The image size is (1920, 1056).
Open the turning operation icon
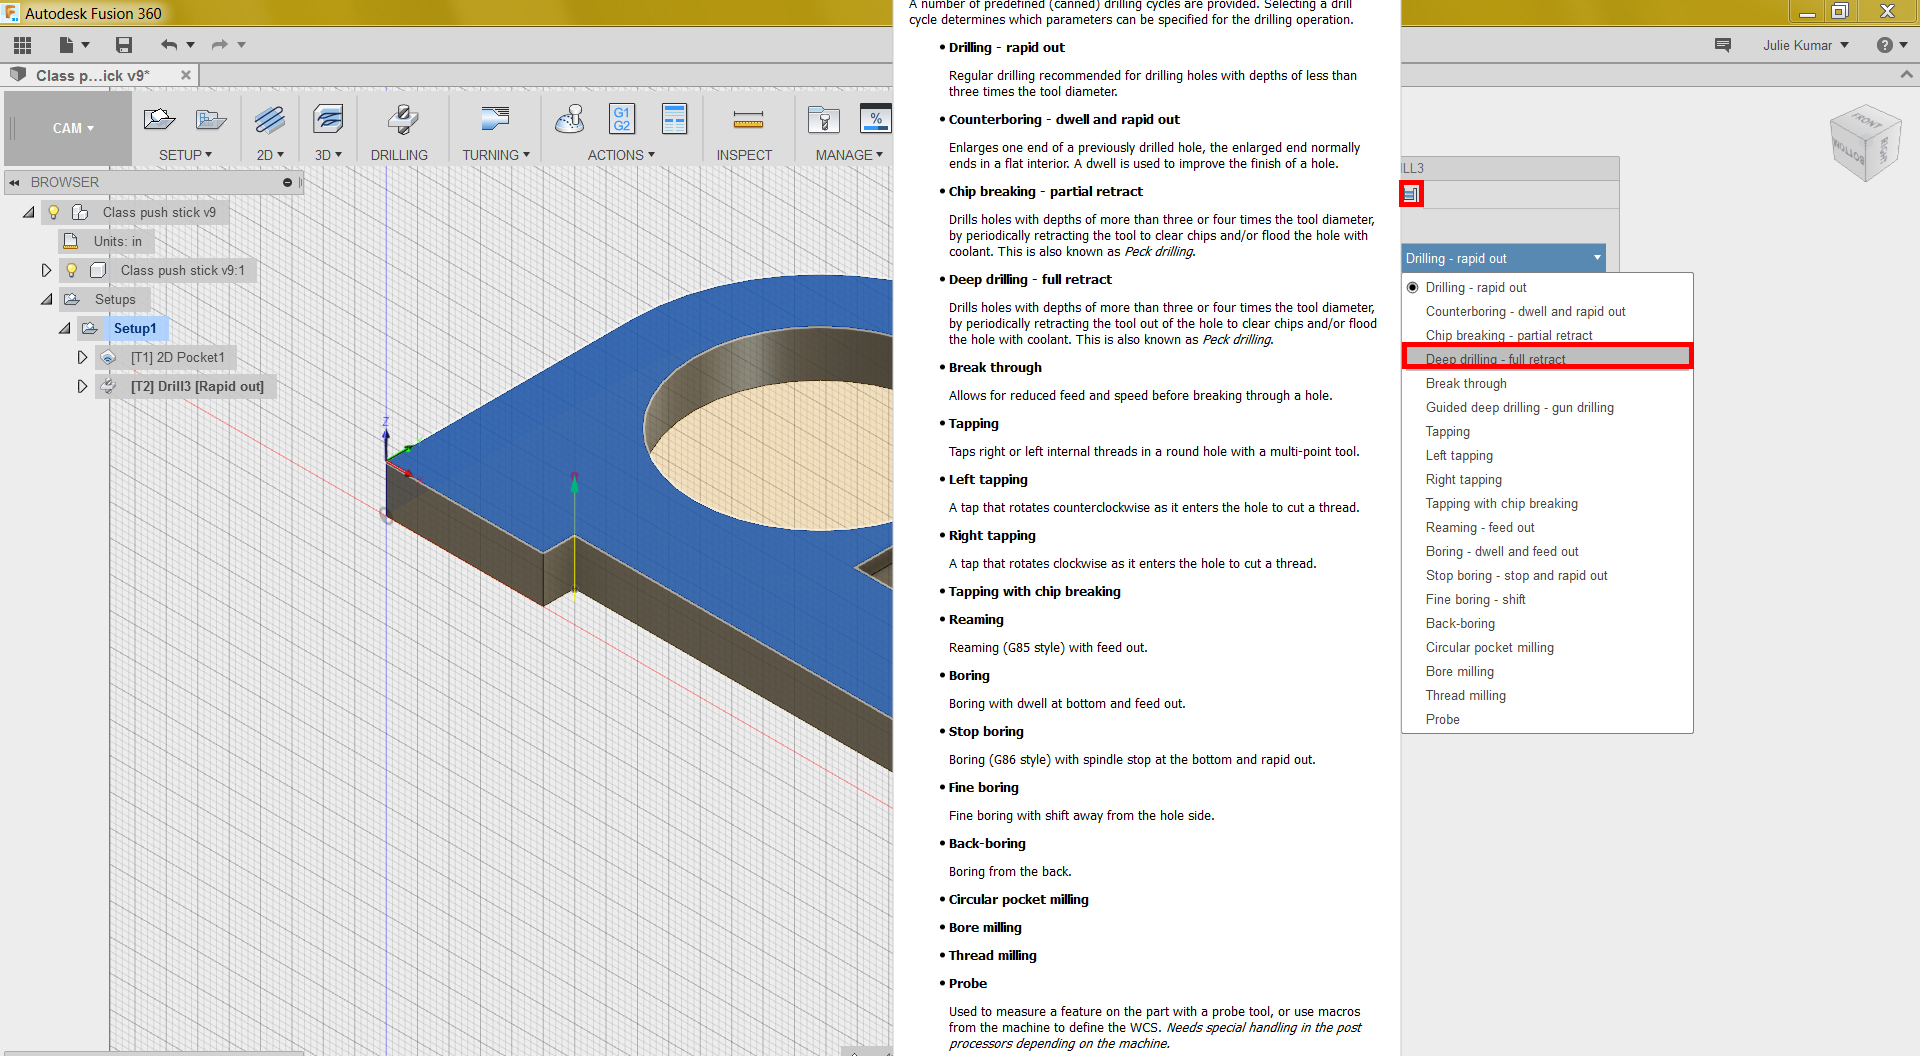[x=495, y=120]
